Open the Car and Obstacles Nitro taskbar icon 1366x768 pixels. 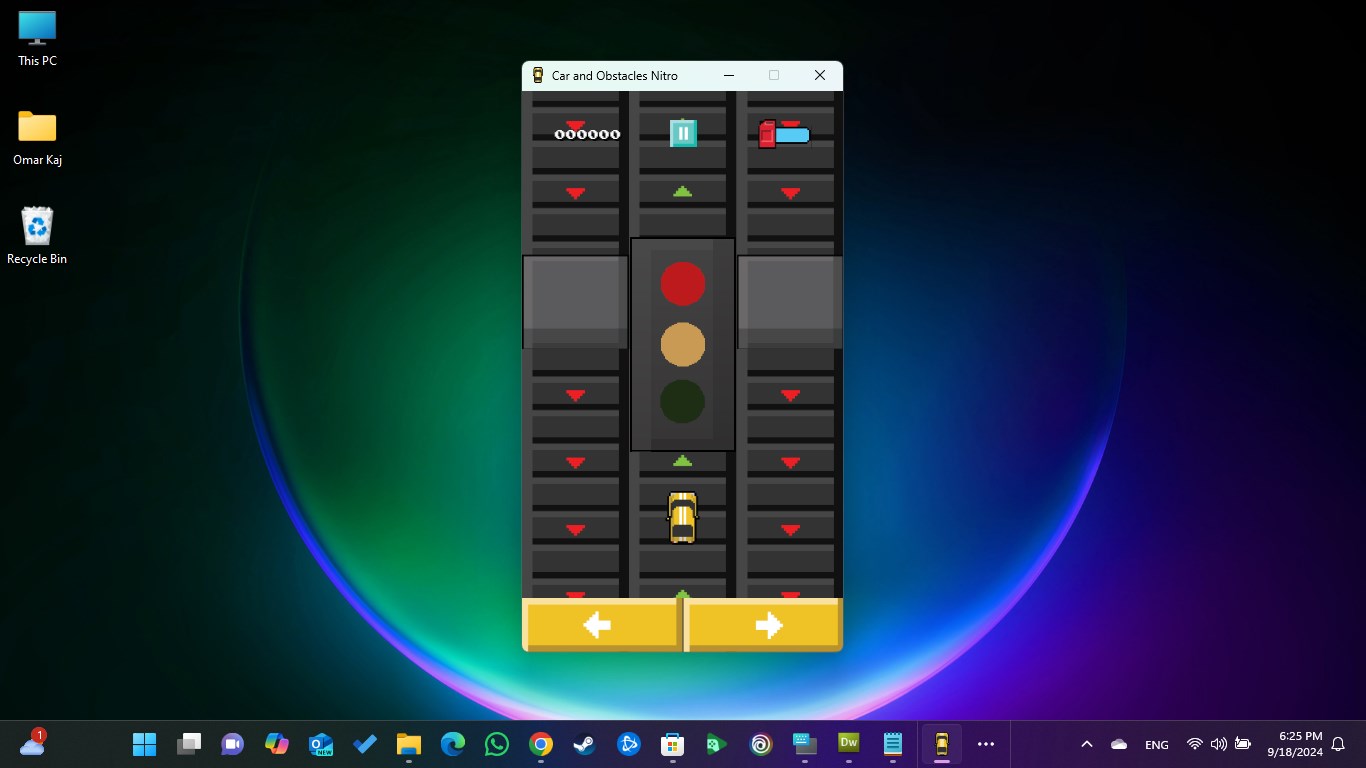(941, 744)
